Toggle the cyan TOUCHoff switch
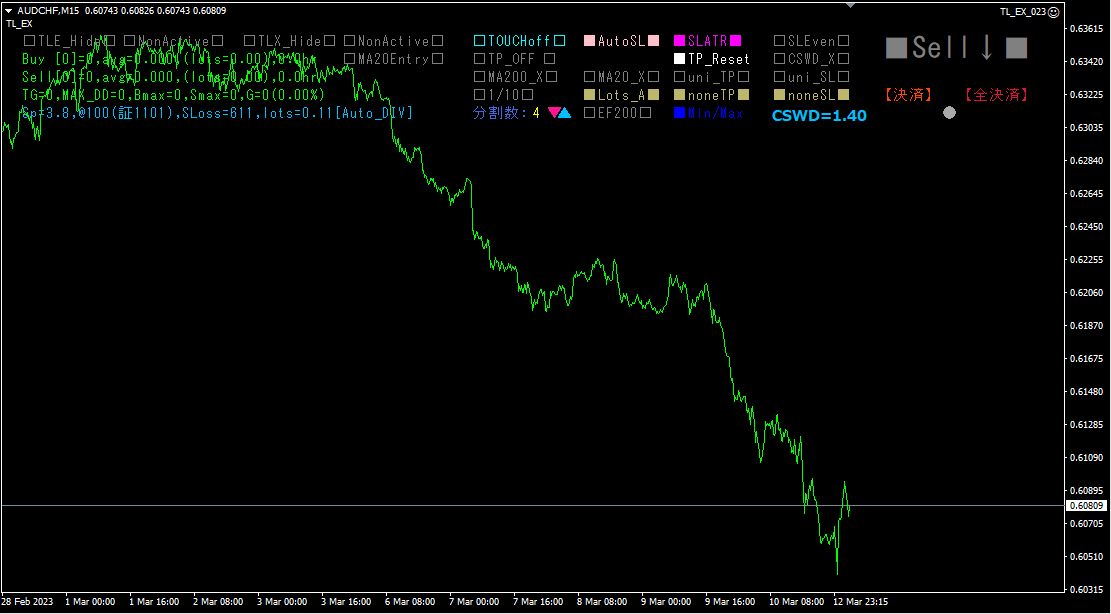 (519, 41)
